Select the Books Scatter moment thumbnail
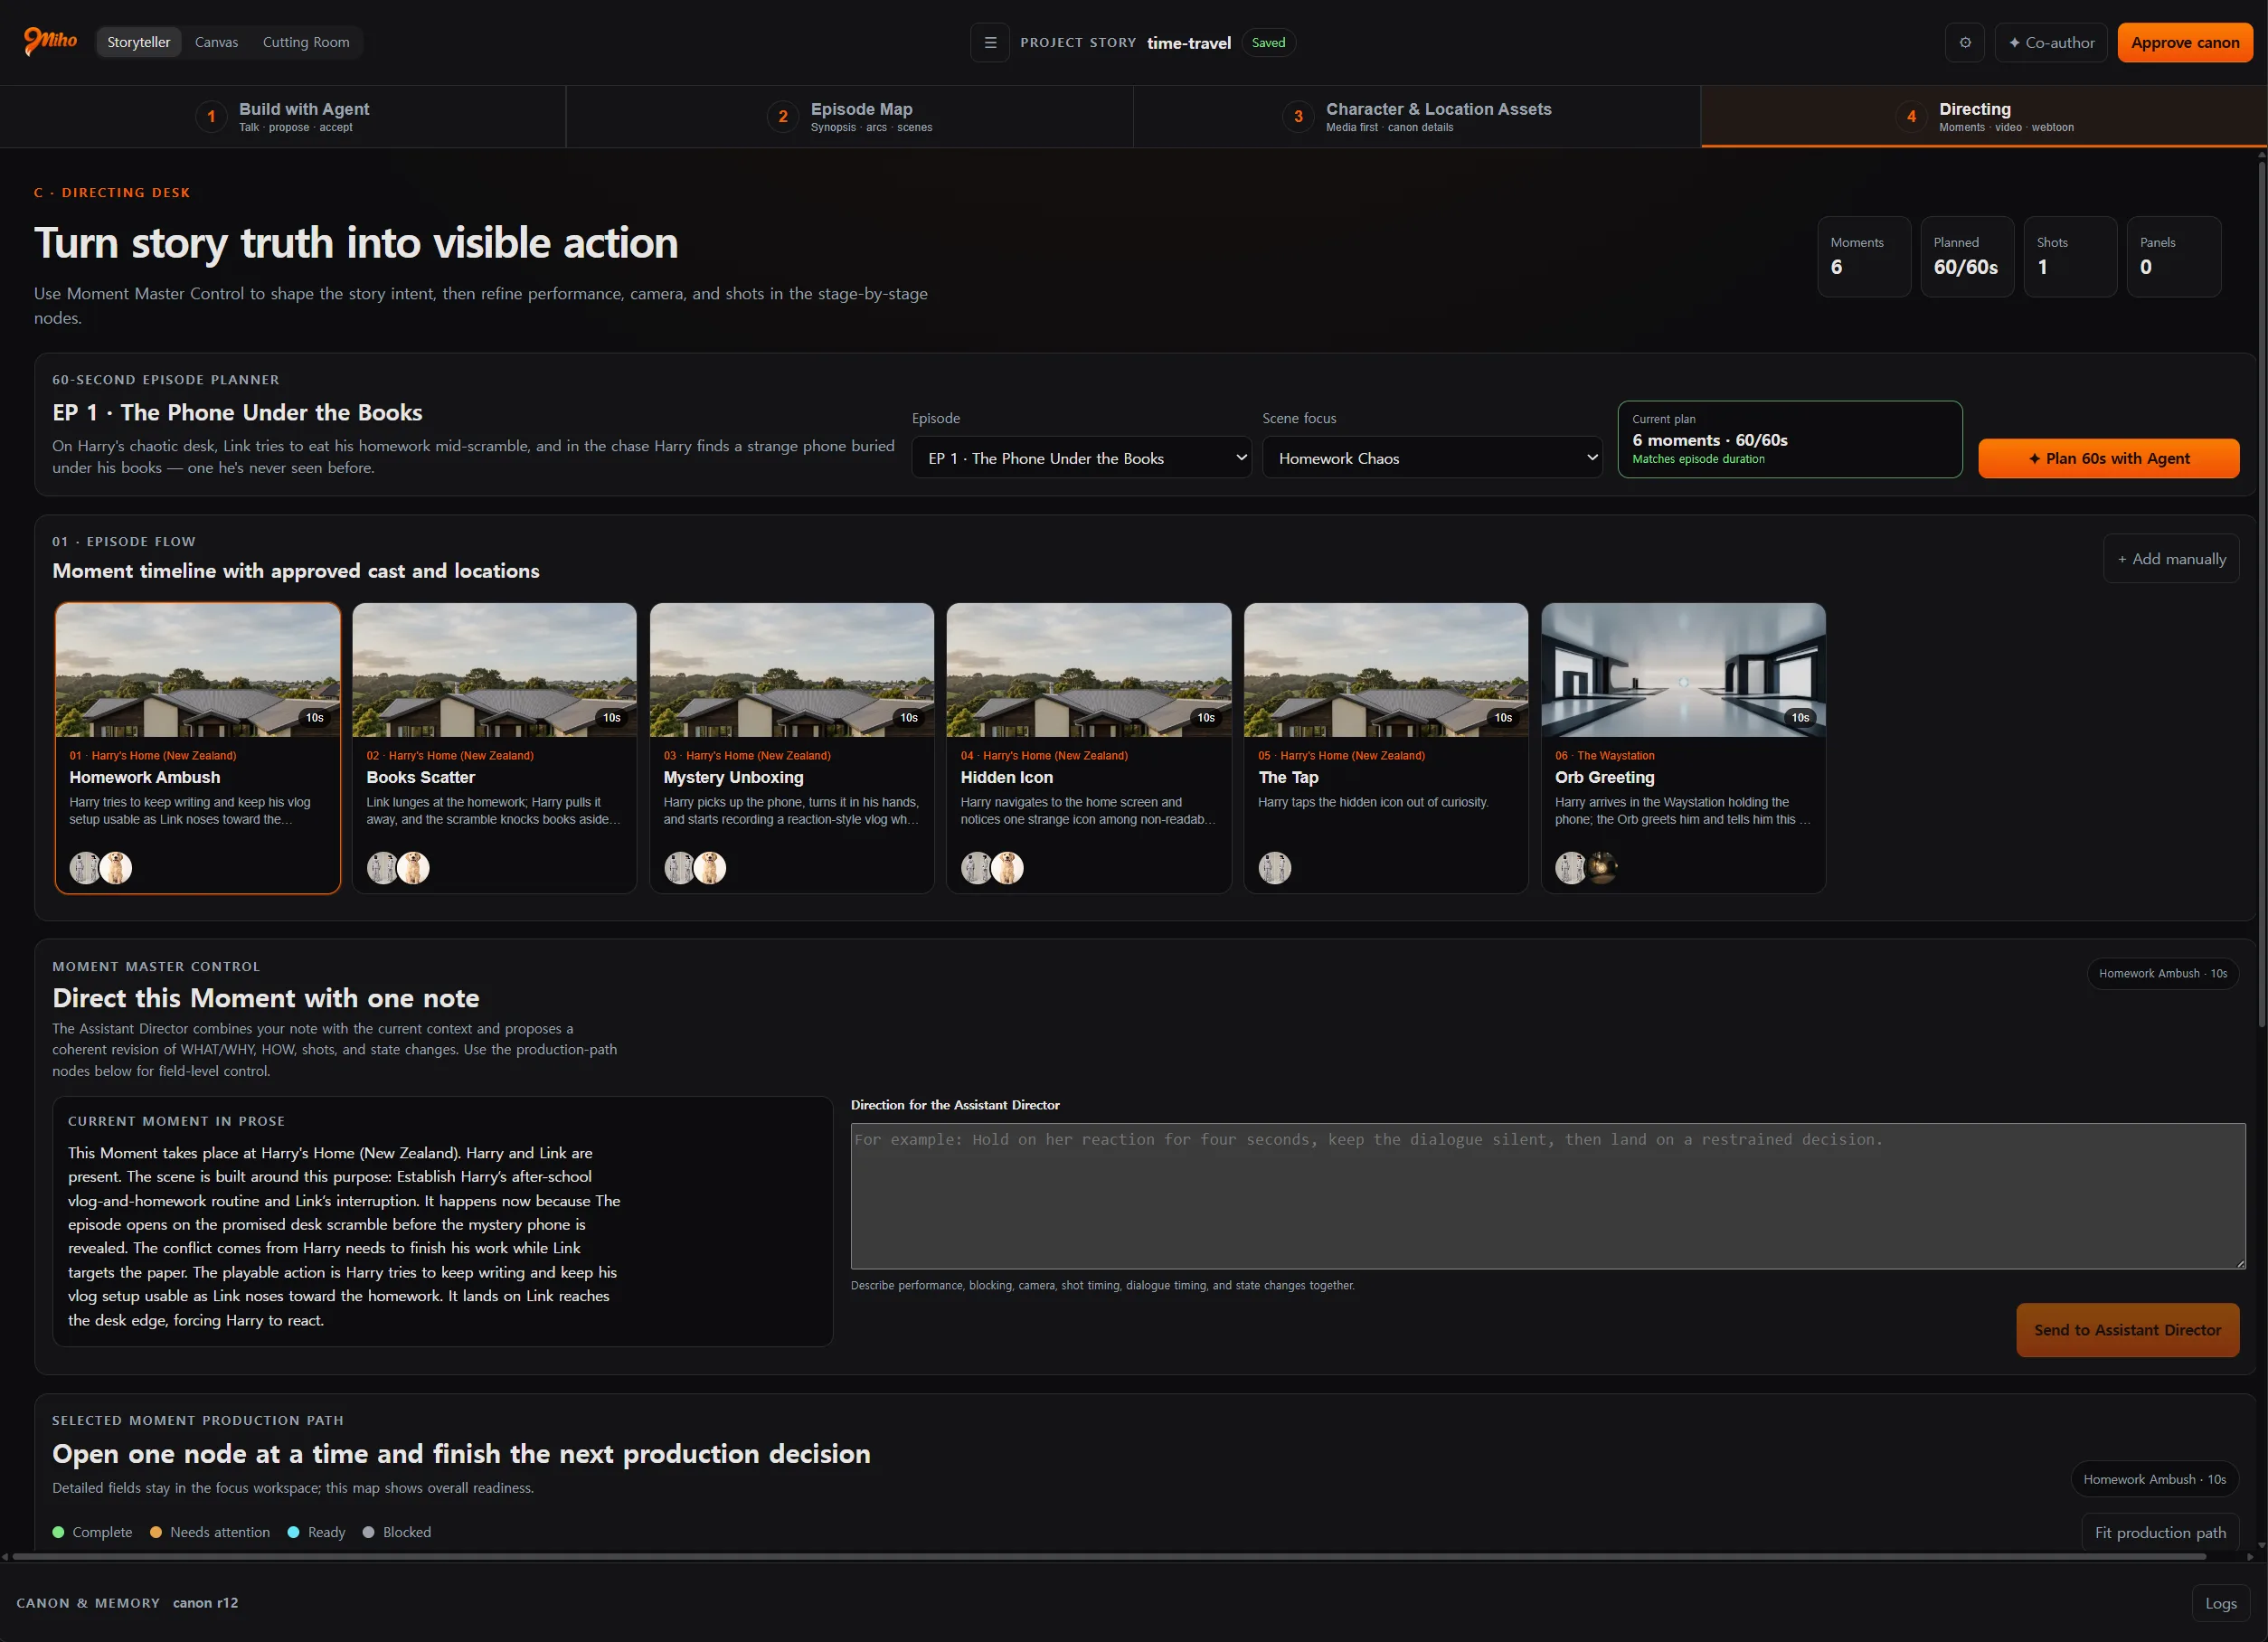The height and width of the screenshot is (1642, 2268). [x=494, y=669]
